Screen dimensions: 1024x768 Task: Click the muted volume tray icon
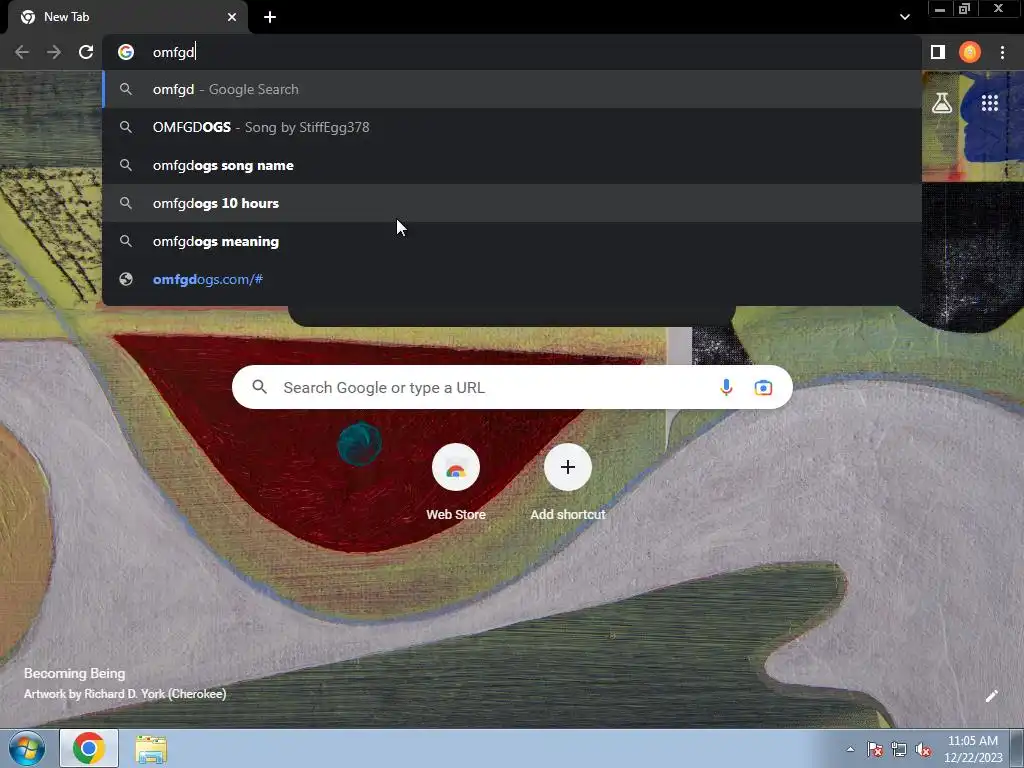coord(923,749)
